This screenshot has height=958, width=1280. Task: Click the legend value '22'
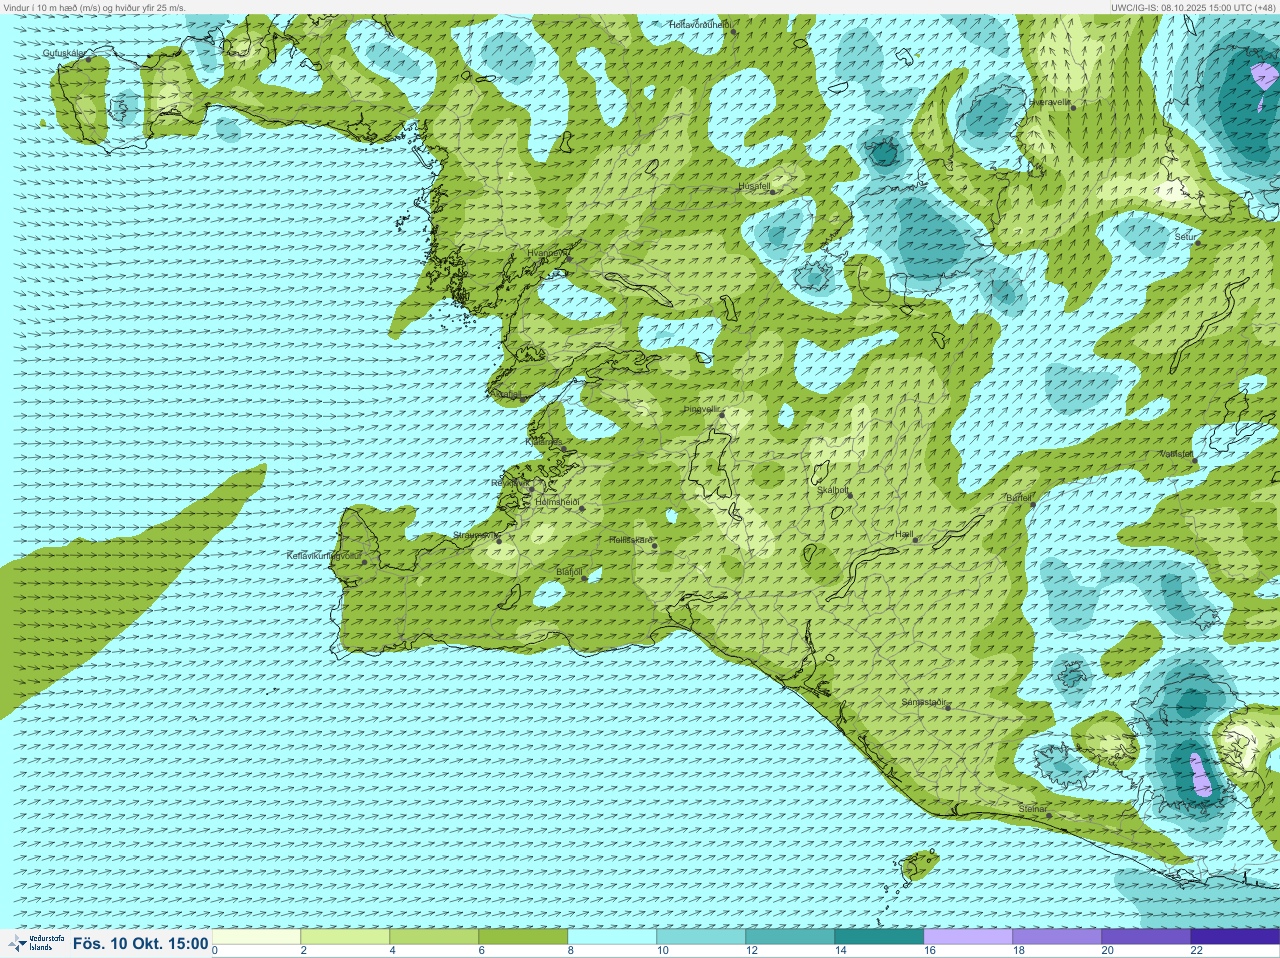coord(1196,951)
